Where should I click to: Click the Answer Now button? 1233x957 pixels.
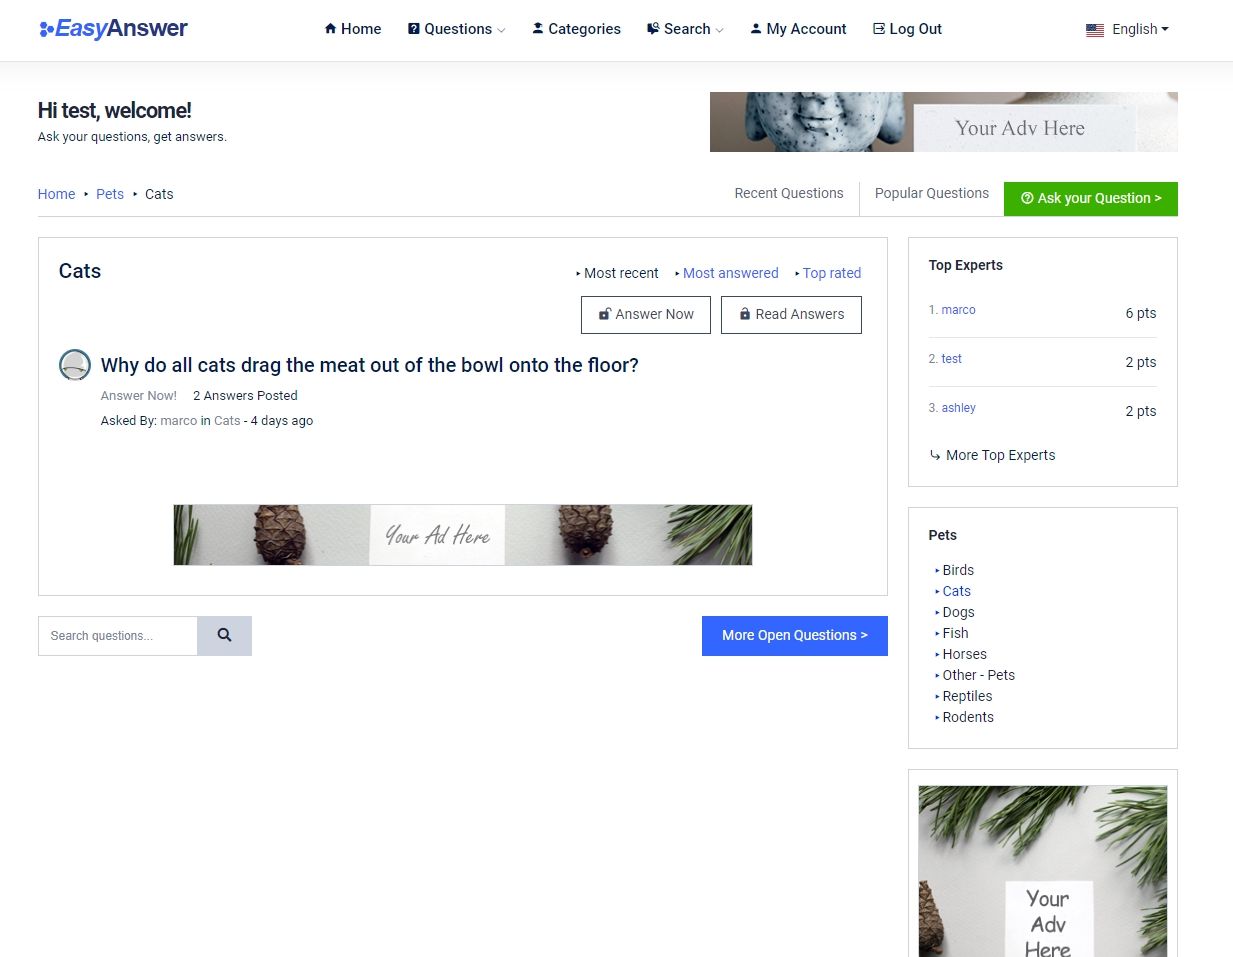[646, 314]
